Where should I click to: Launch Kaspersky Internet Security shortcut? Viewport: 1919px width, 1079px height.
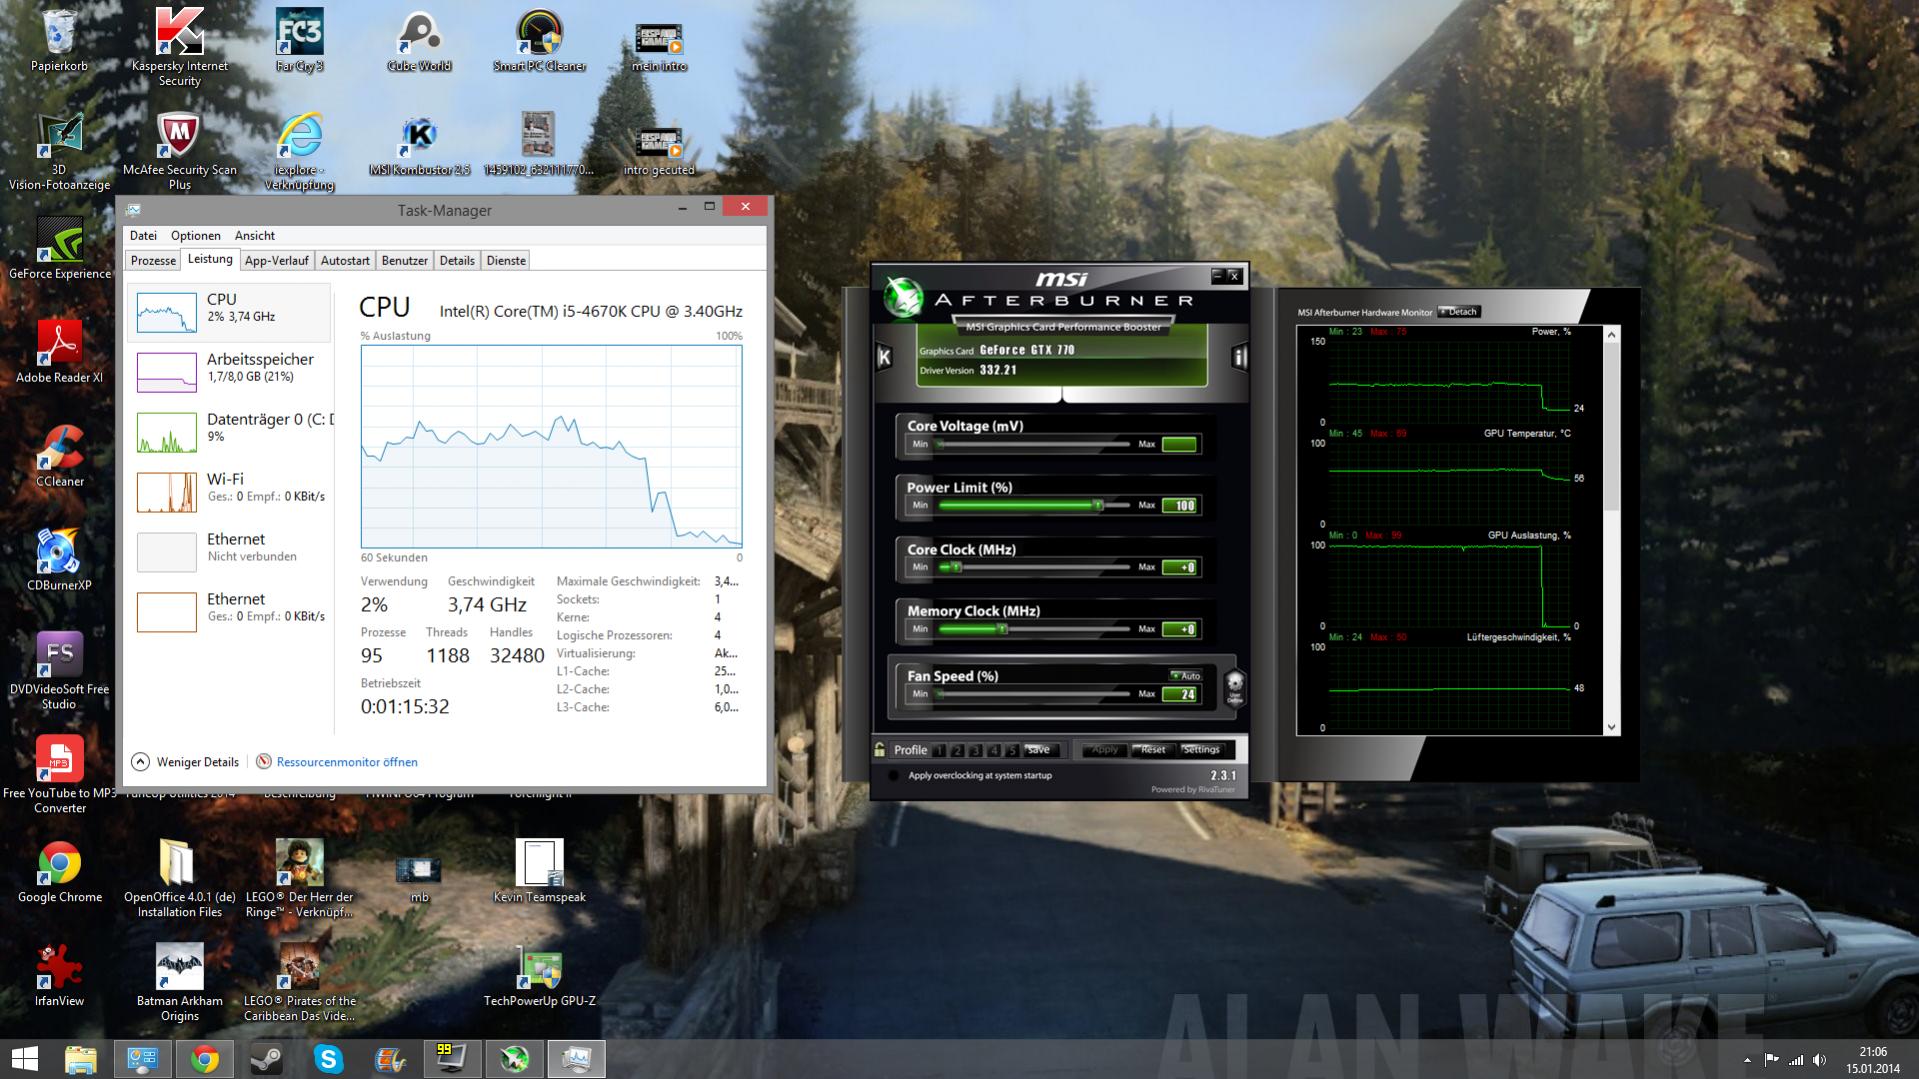(x=180, y=47)
